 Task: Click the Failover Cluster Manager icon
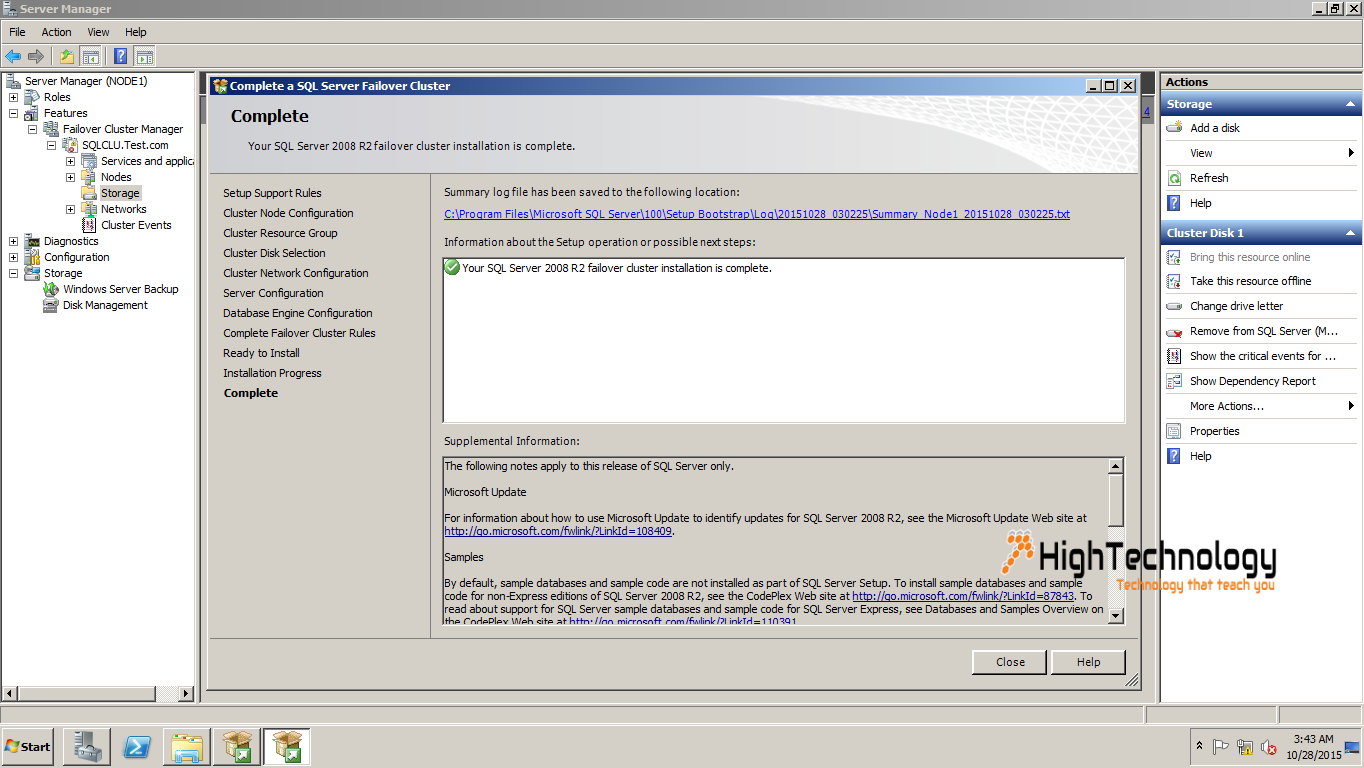51,129
